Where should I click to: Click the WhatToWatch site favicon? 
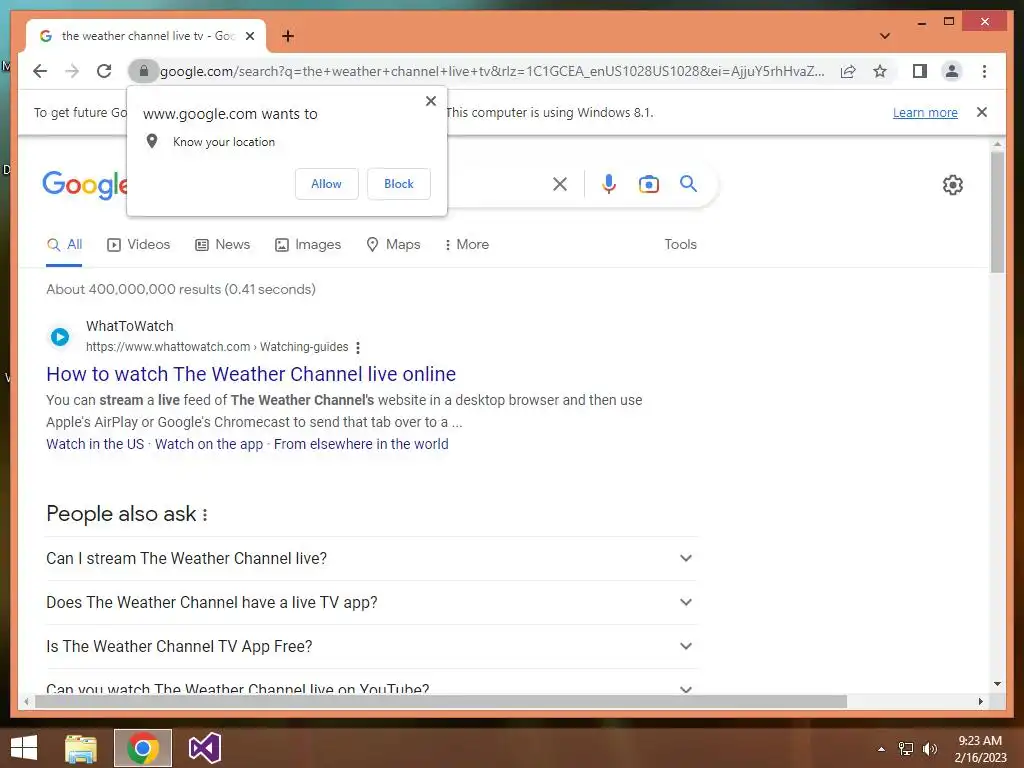(60, 336)
